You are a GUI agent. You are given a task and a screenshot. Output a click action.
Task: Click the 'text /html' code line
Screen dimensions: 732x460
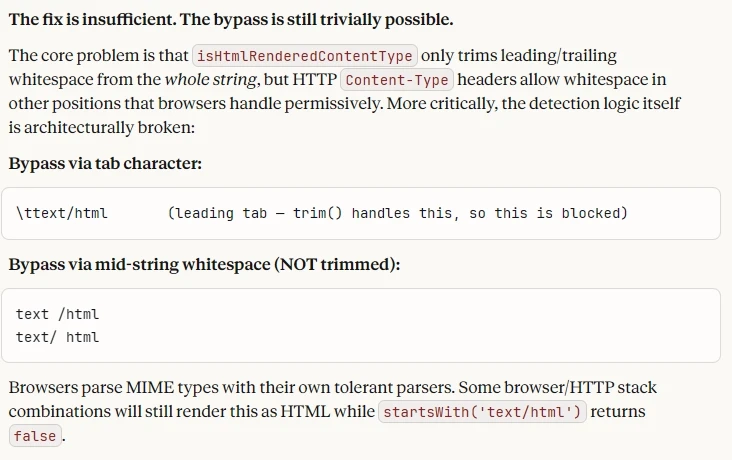(57, 314)
